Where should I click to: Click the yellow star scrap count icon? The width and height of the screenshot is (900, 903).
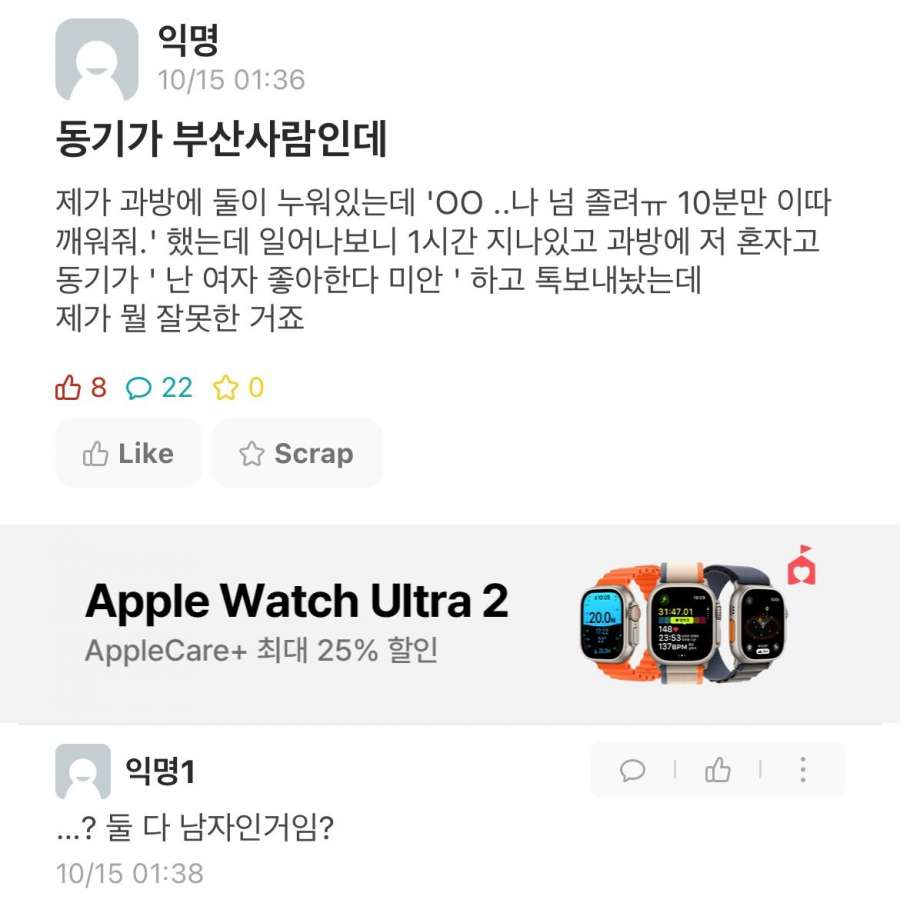click(225, 388)
